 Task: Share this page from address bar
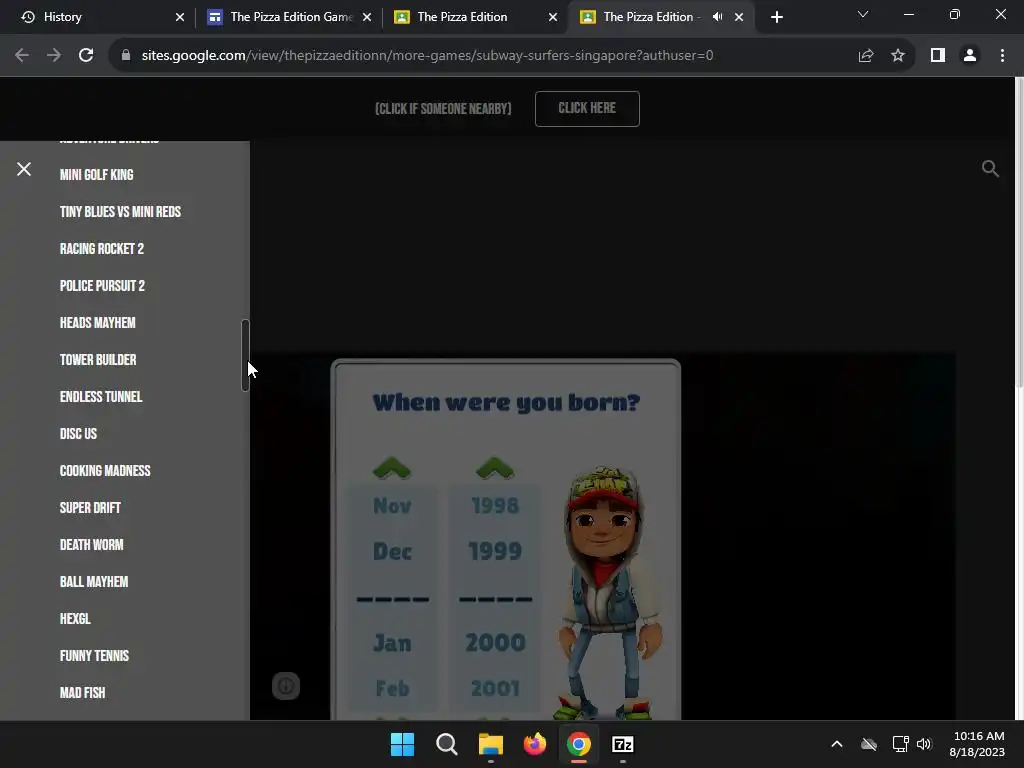865,56
